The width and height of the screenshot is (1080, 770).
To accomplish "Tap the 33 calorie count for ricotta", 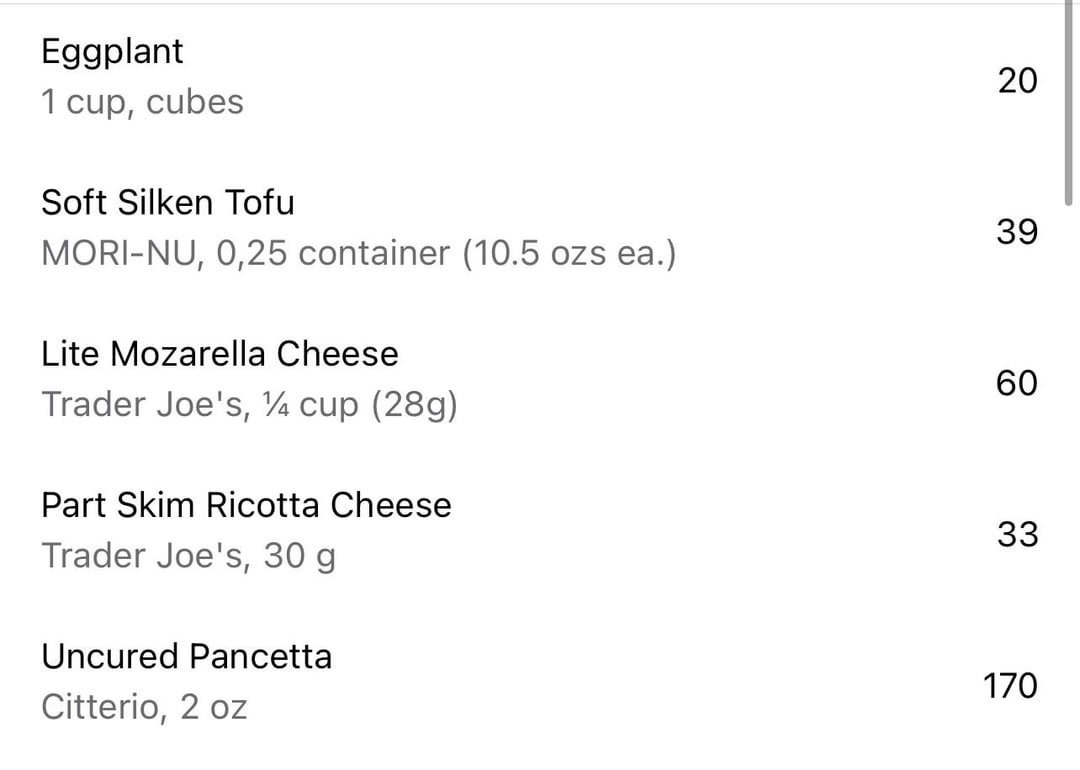I will 1017,535.
